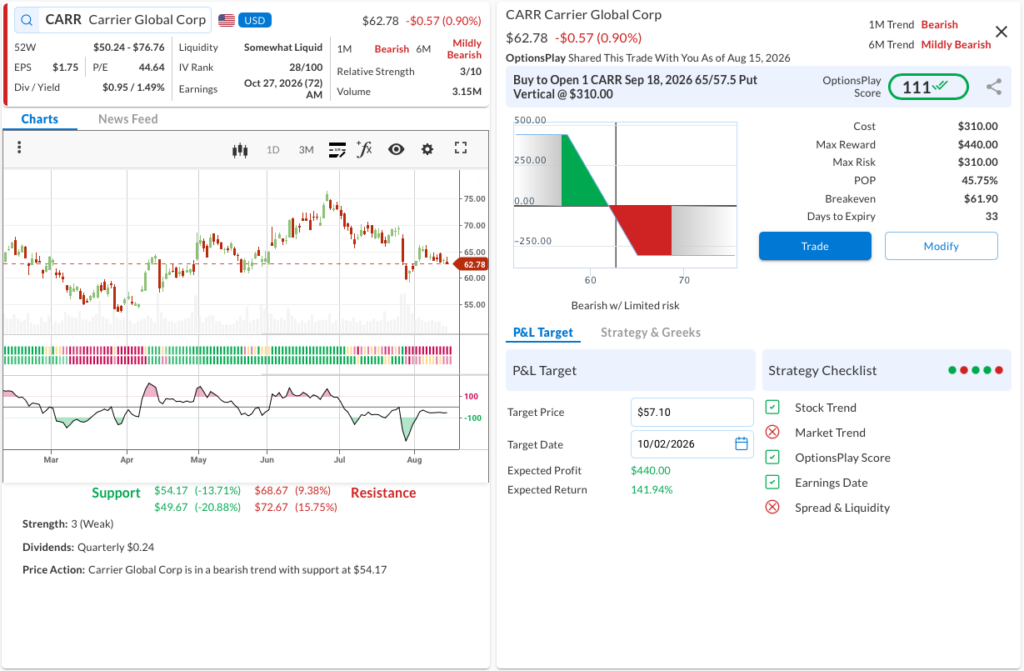Click the Earnings Date check icon
Image resolution: width=1024 pixels, height=671 pixels.
(x=773, y=482)
